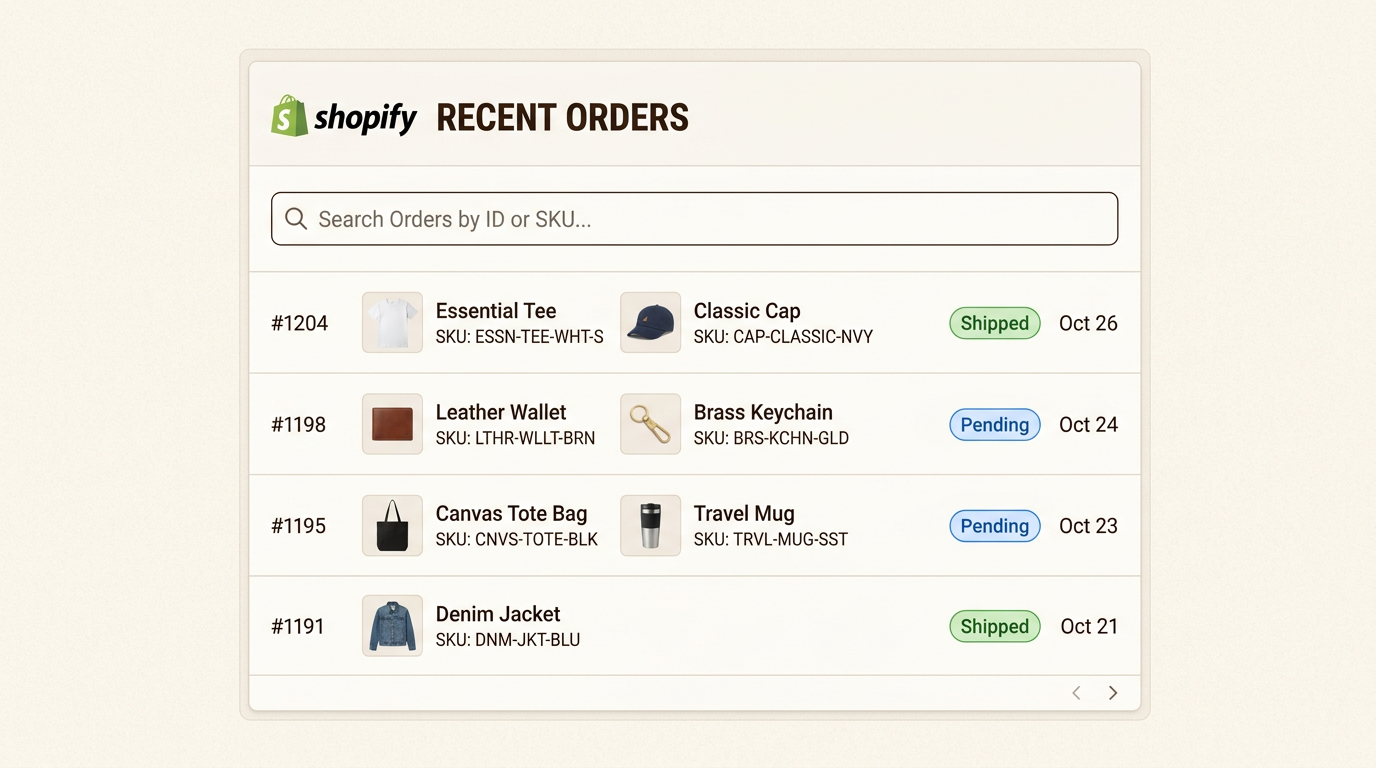
Task: Open the Brass Keychain product image
Action: [650, 424]
